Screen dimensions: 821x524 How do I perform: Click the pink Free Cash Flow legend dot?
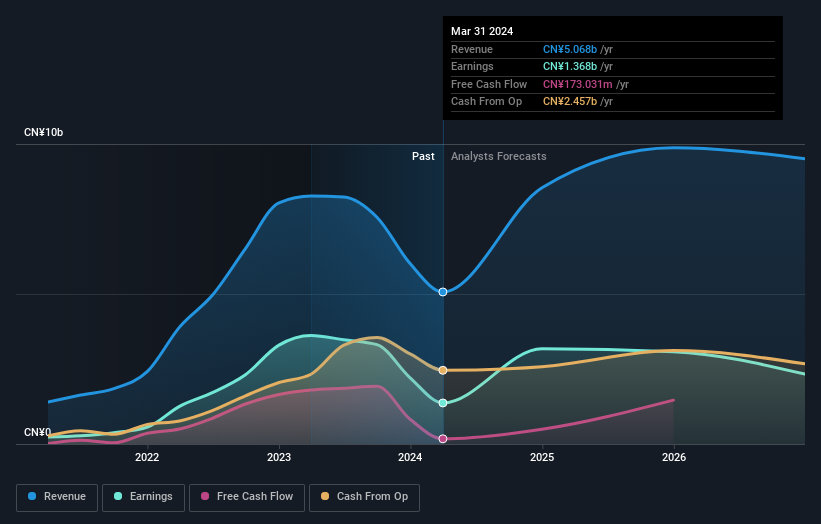click(x=205, y=496)
